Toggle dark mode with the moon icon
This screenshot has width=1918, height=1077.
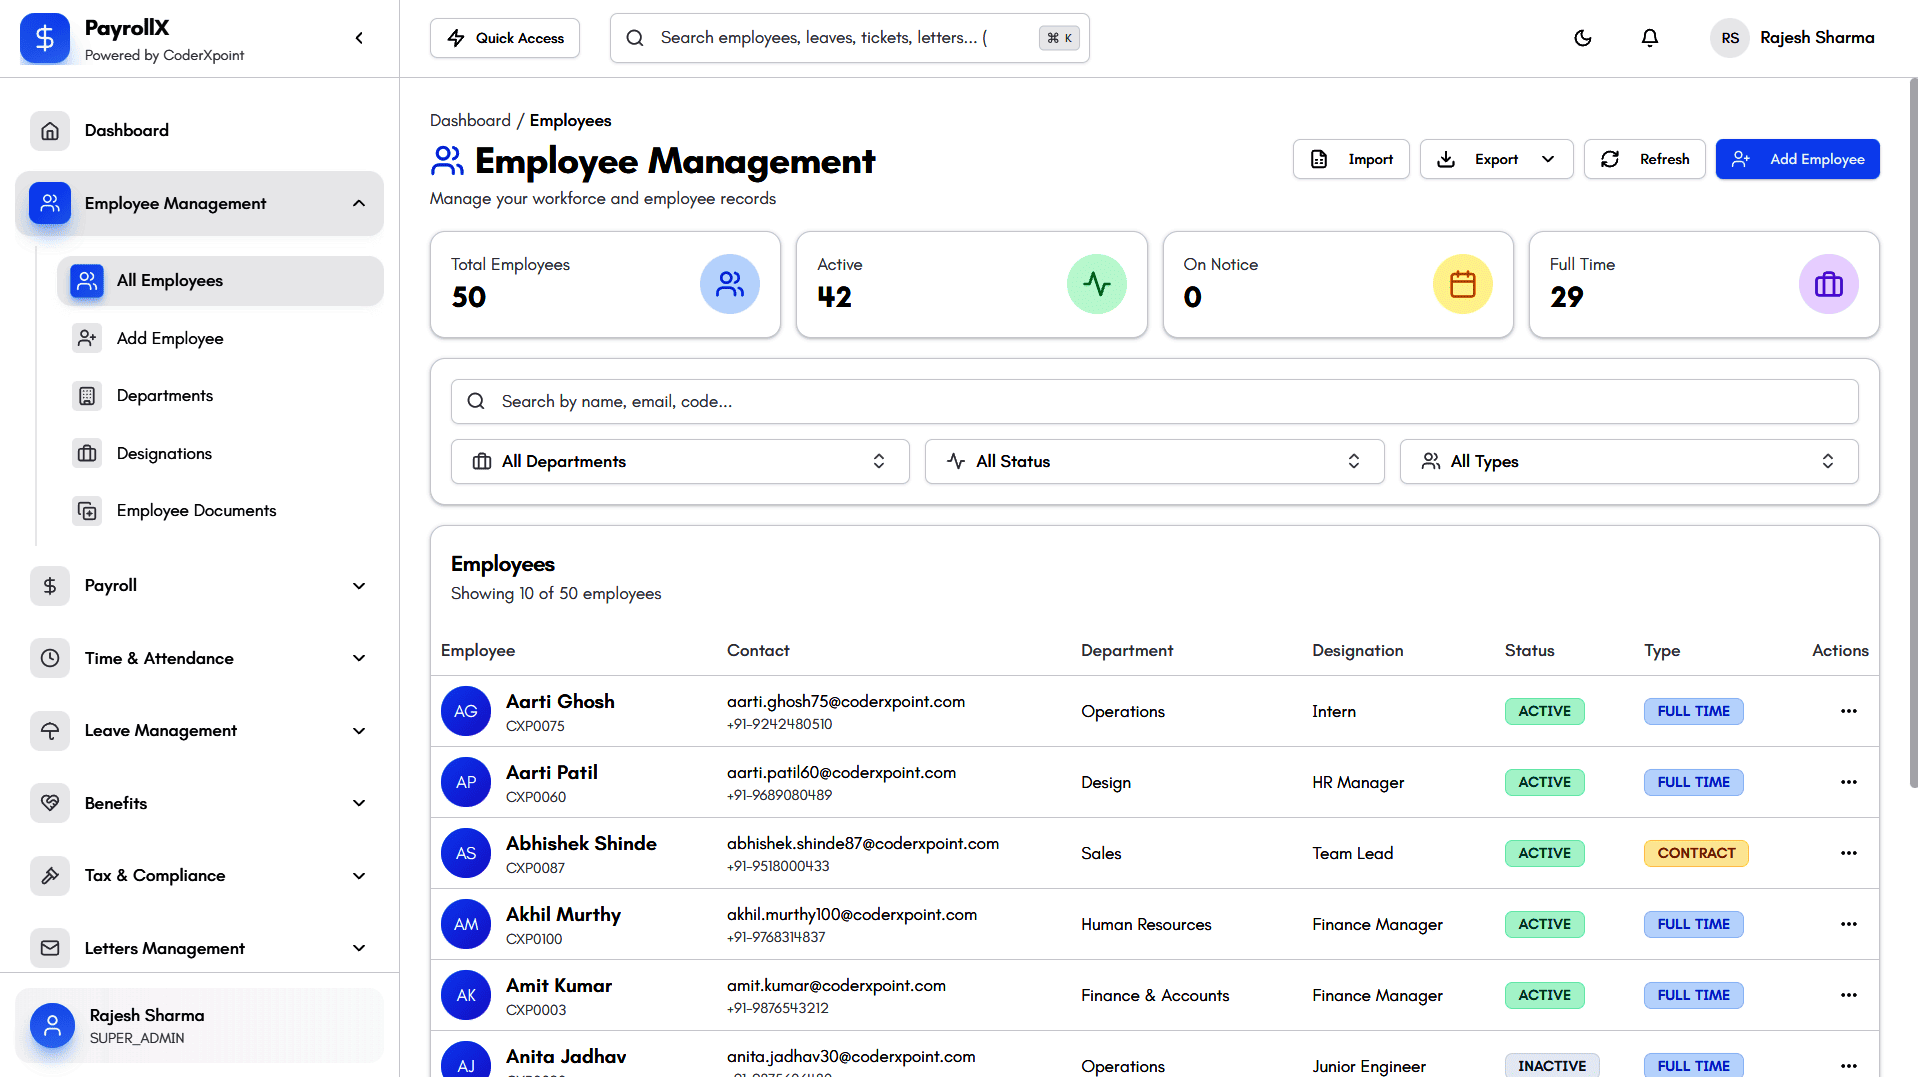point(1582,38)
